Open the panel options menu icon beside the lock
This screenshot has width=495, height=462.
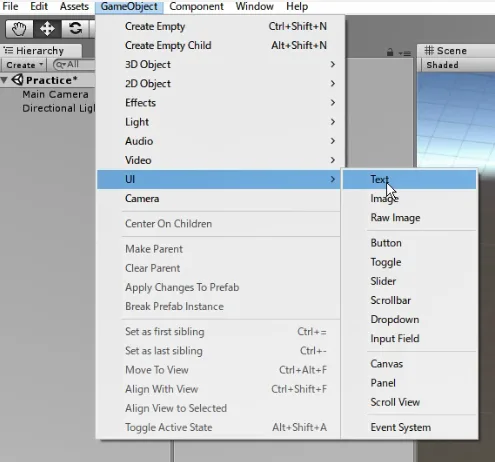[405, 53]
